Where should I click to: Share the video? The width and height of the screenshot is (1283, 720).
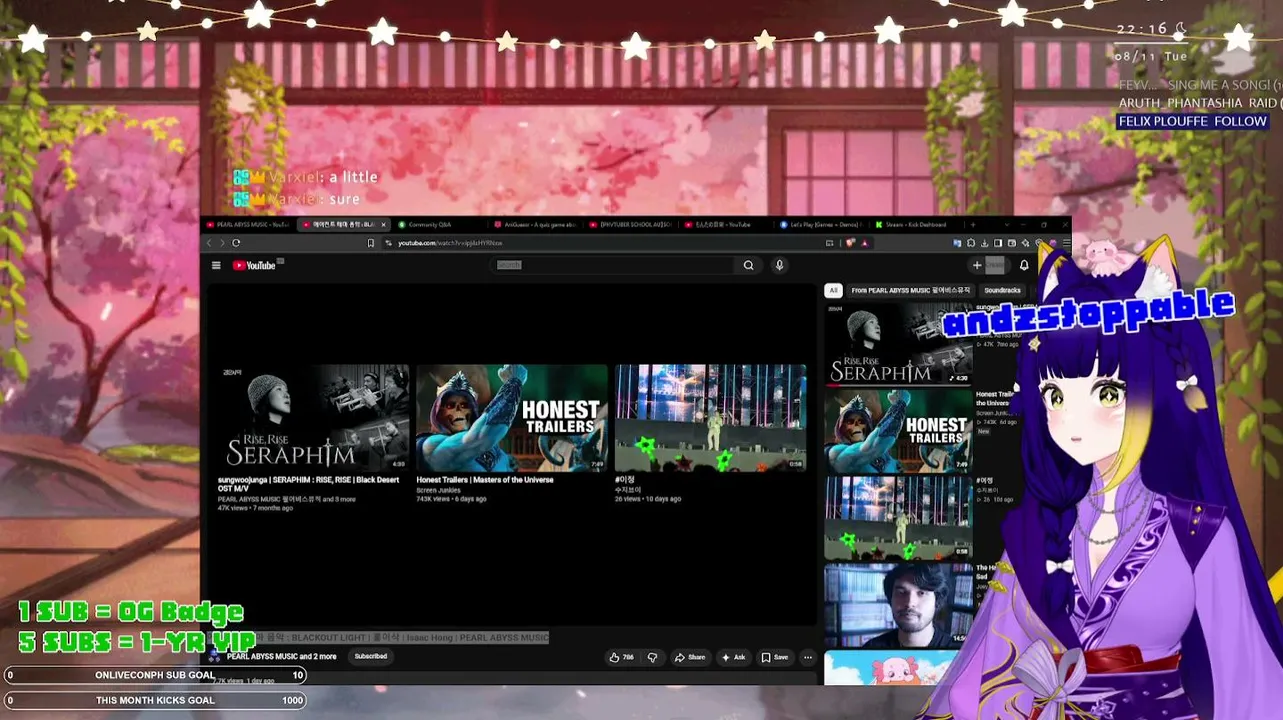pos(690,657)
